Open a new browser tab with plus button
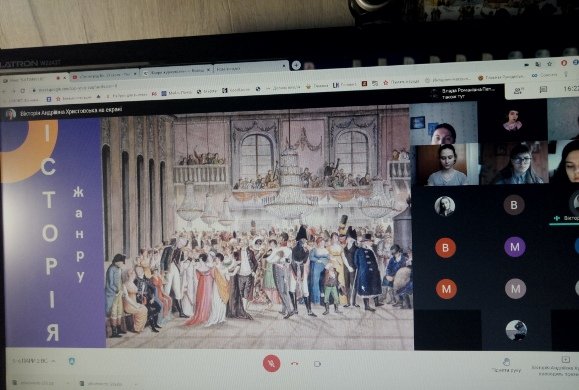The width and height of the screenshot is (579, 390). click(296, 65)
